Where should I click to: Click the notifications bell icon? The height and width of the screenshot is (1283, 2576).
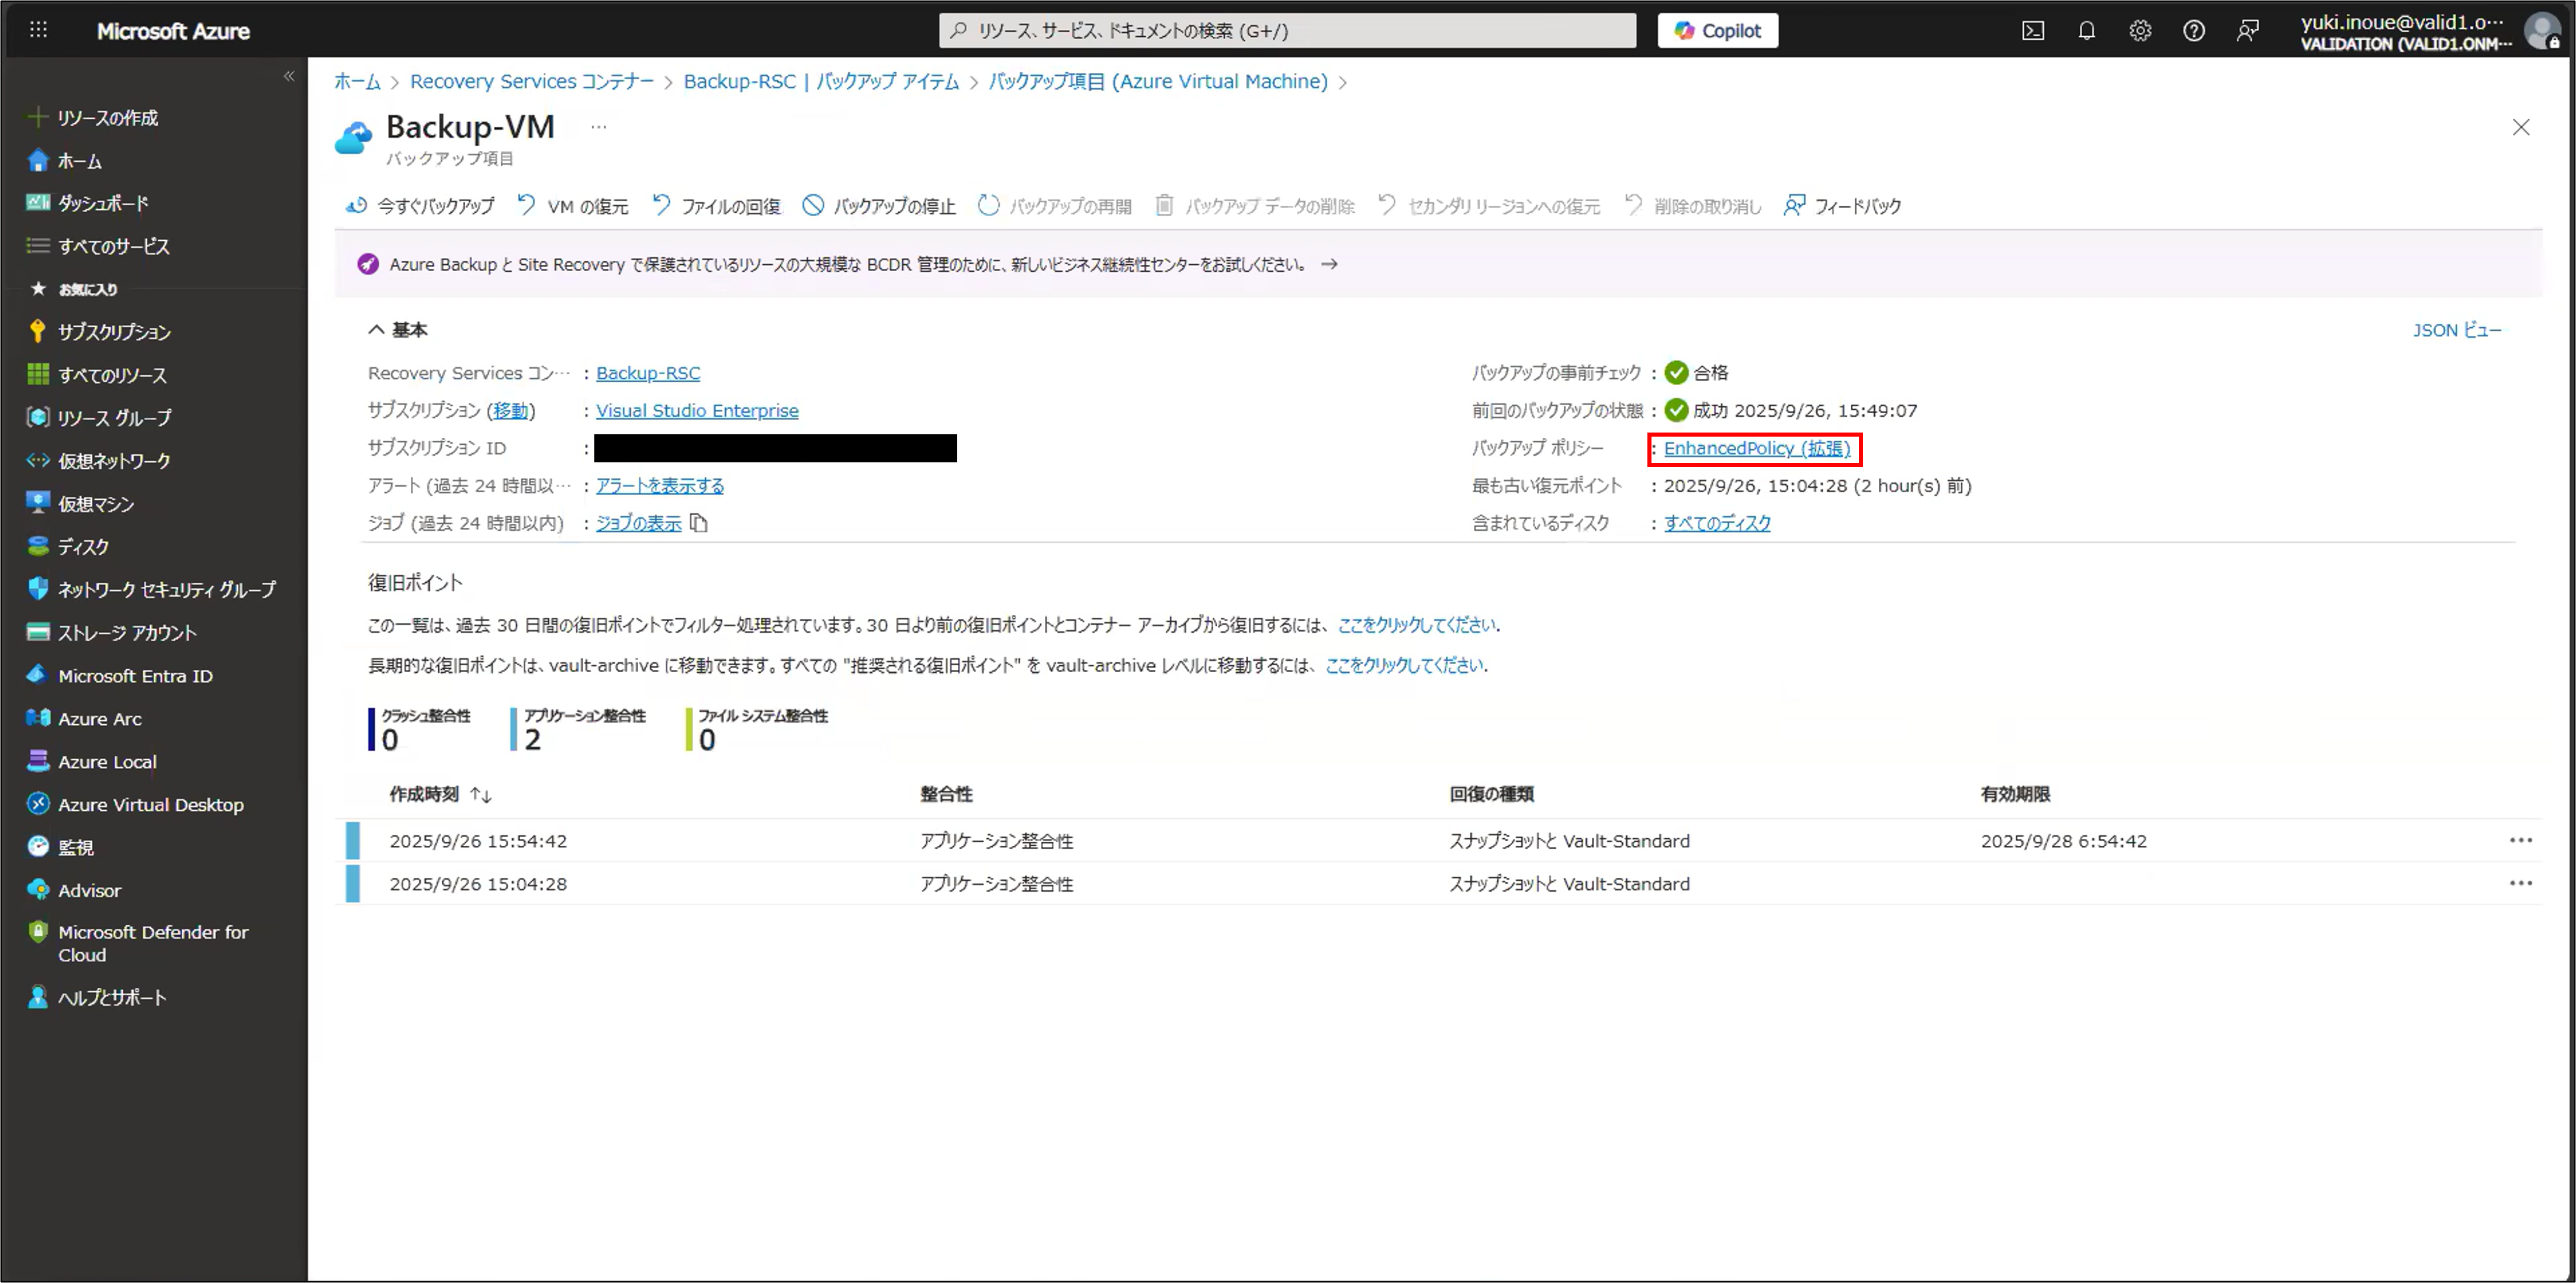tap(2086, 31)
